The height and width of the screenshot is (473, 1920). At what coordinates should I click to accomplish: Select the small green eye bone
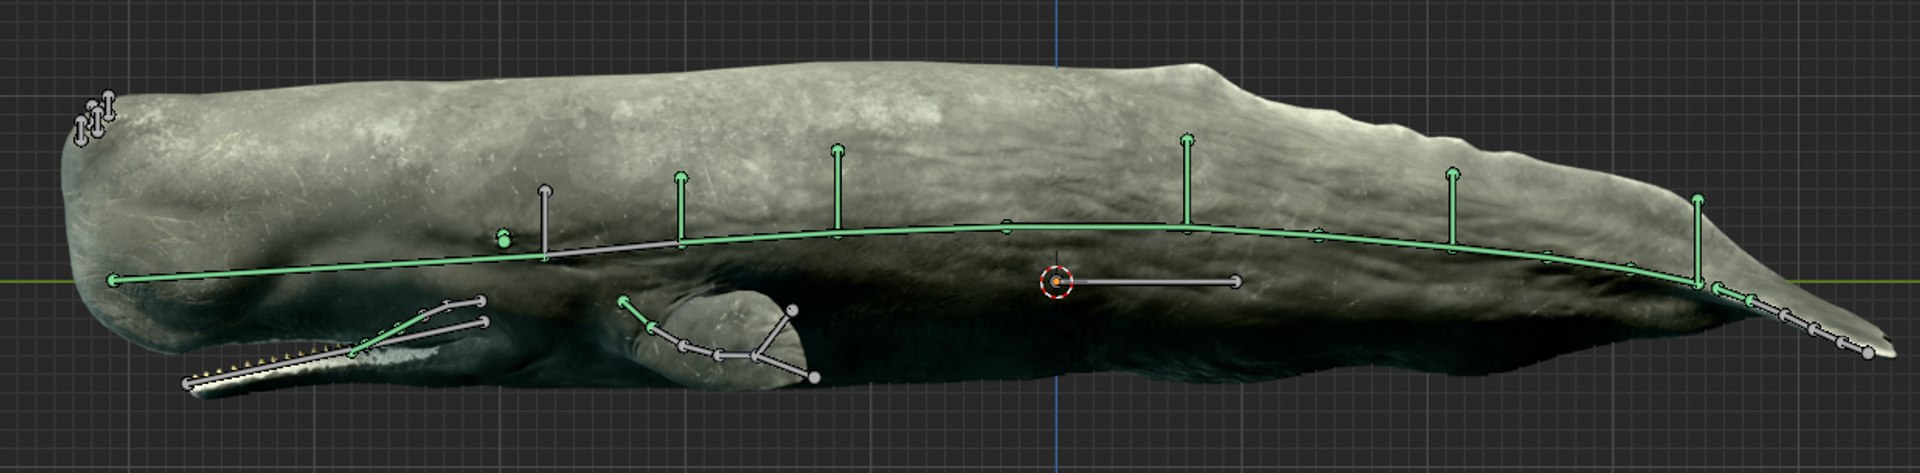point(503,238)
